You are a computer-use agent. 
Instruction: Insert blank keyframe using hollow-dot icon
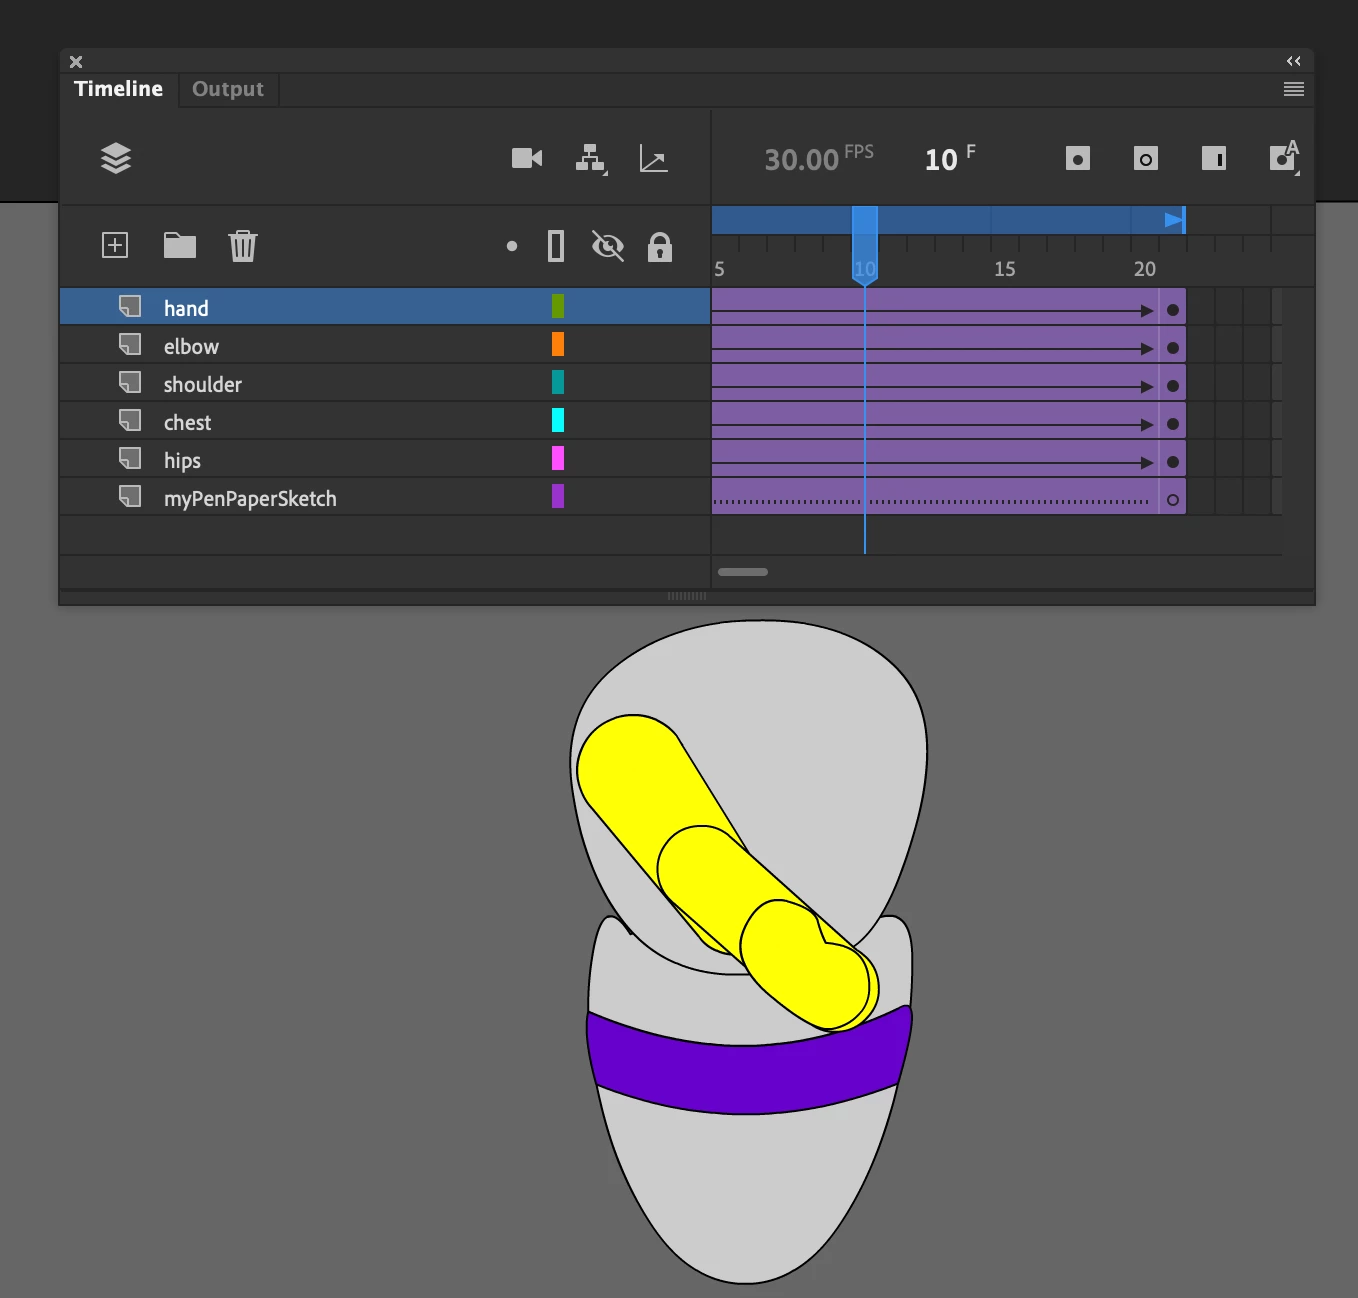[1146, 158]
